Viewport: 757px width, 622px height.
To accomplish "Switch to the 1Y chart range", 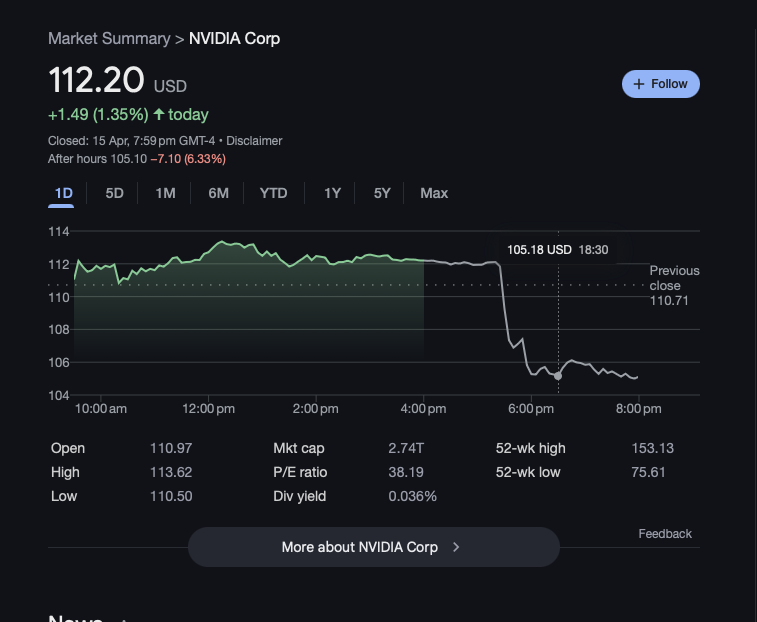I will [x=332, y=193].
